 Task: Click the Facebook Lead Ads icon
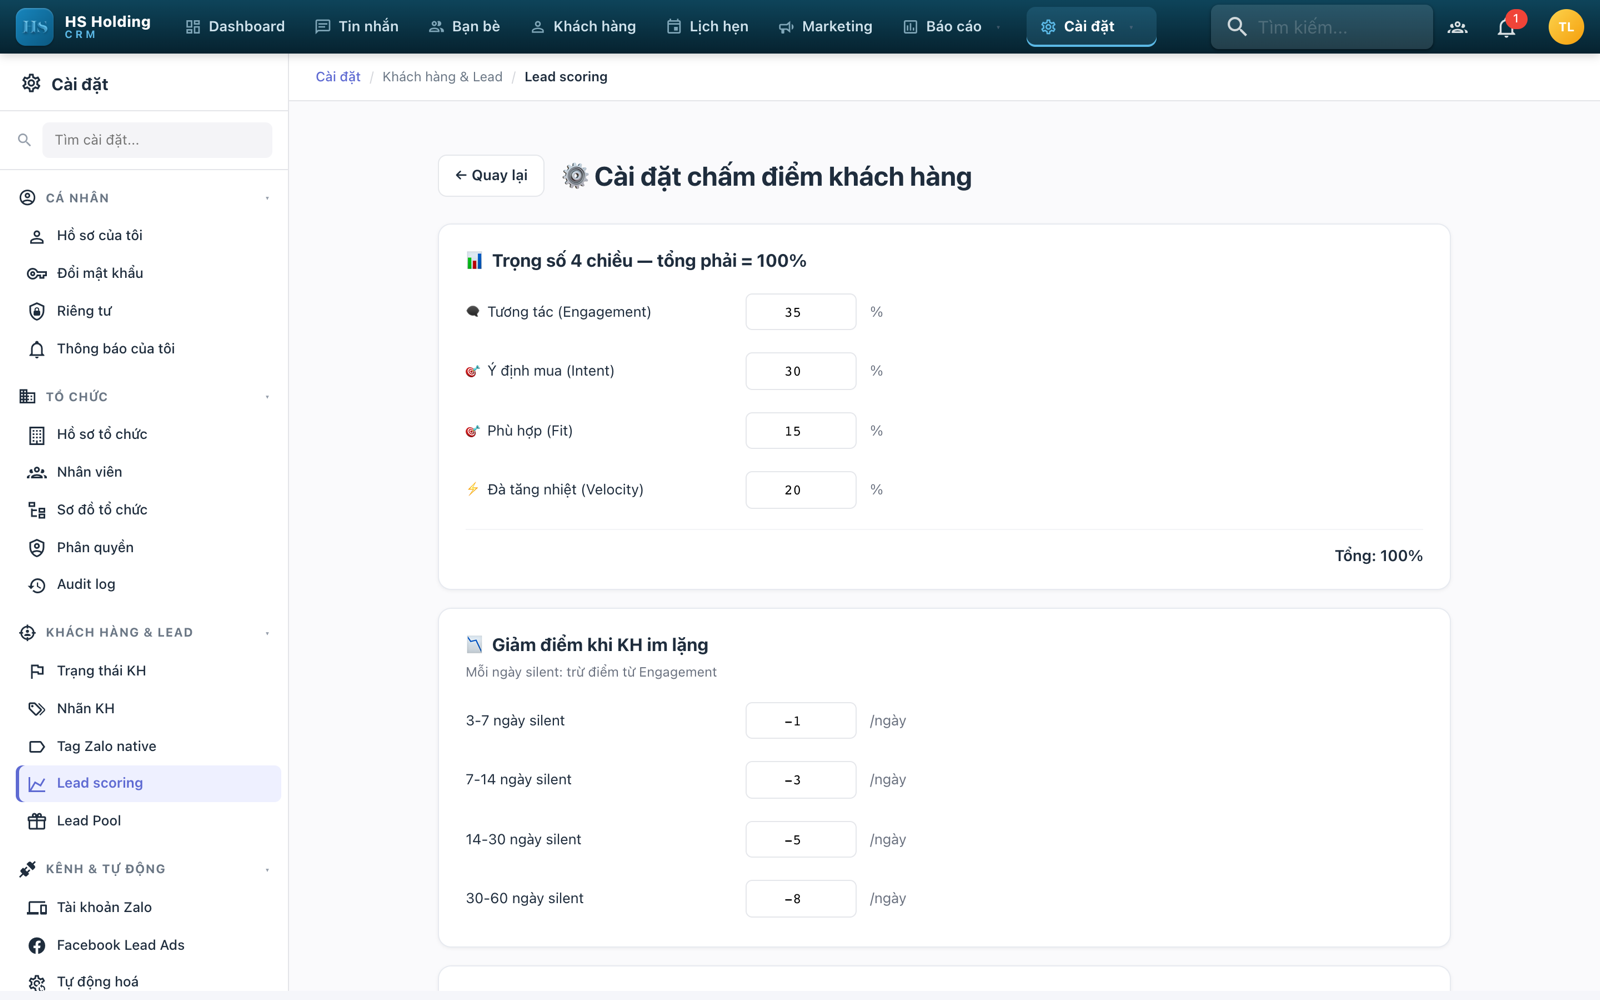pyautogui.click(x=37, y=946)
